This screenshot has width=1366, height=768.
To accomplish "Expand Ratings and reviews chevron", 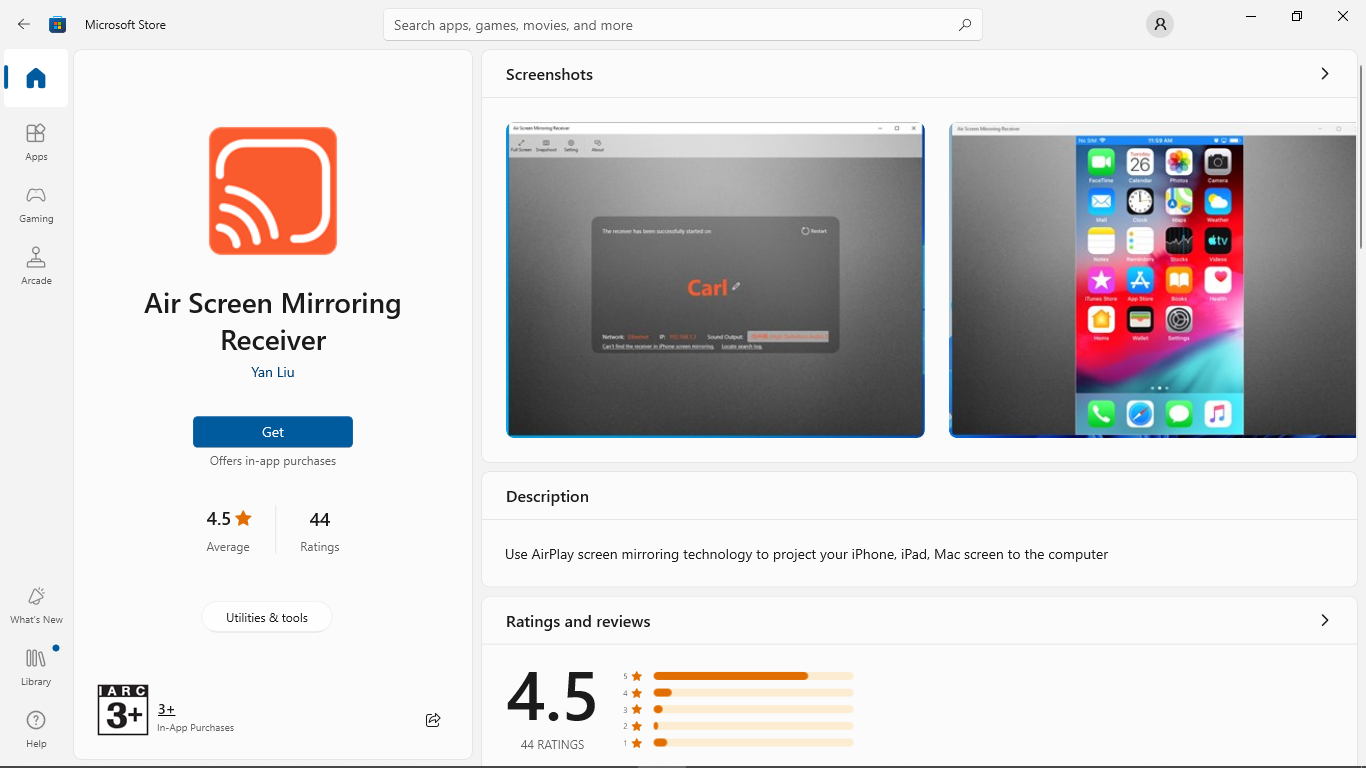I will [1325, 621].
